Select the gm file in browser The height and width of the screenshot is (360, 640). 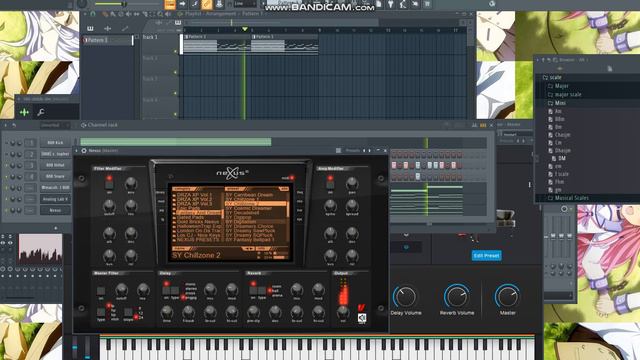[558, 190]
